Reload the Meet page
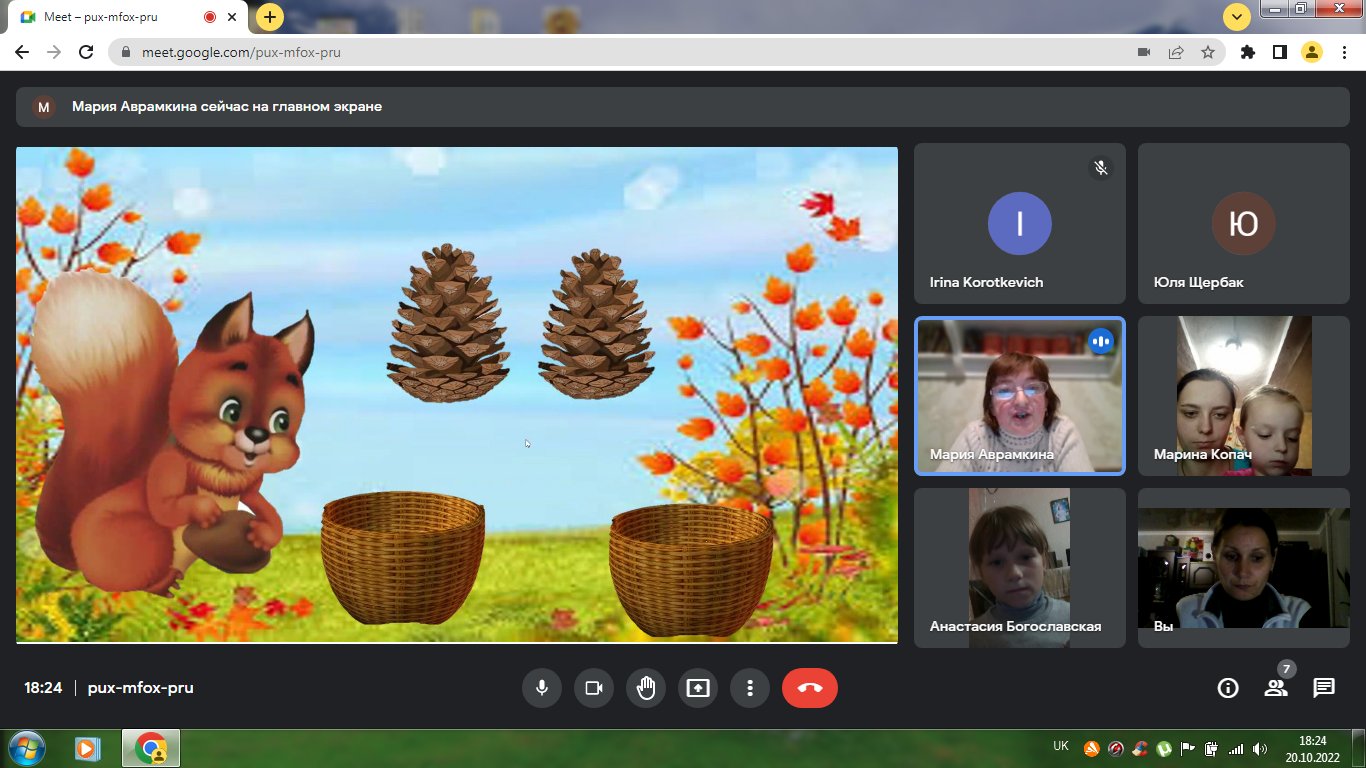The width and height of the screenshot is (1366, 768). (x=86, y=52)
